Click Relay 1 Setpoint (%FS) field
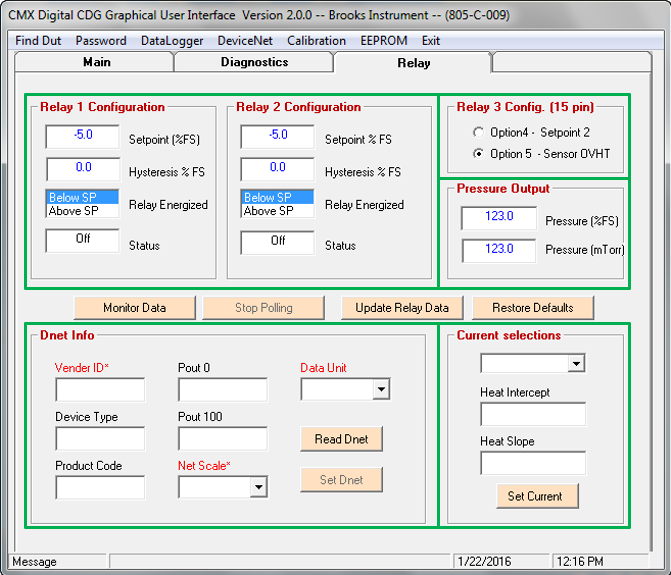 tap(83, 136)
